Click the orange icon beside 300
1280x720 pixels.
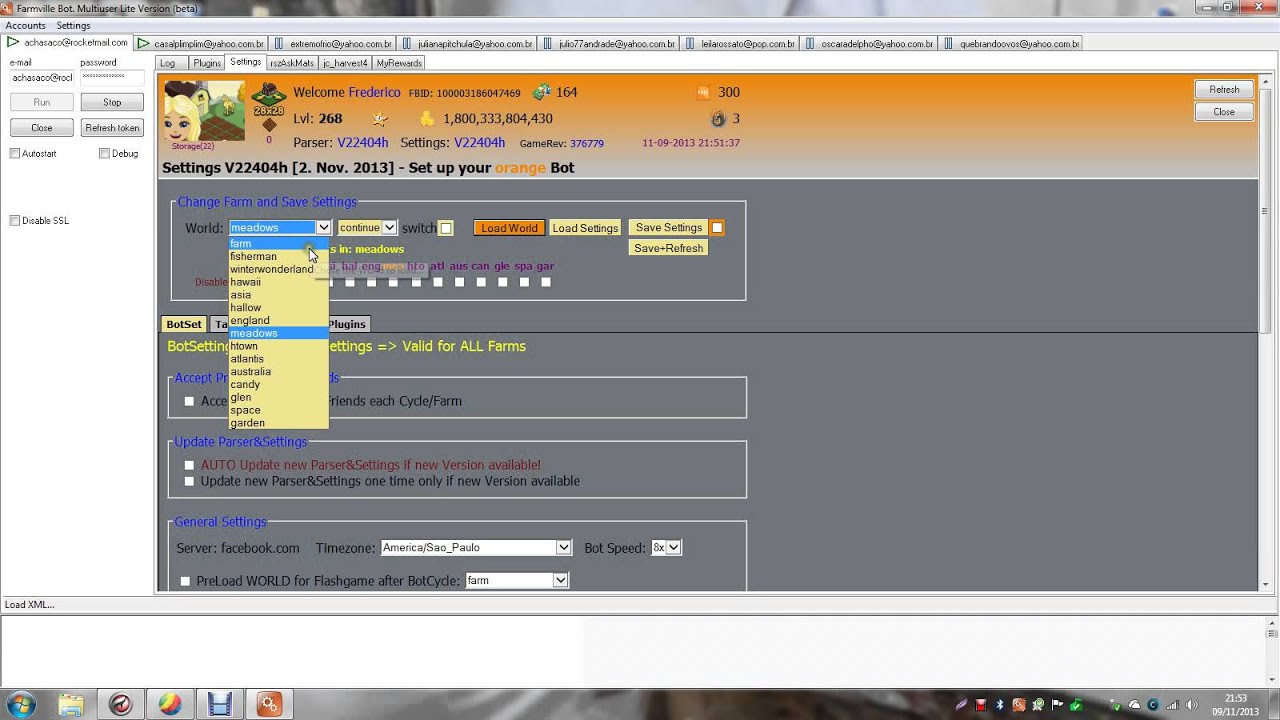point(703,92)
